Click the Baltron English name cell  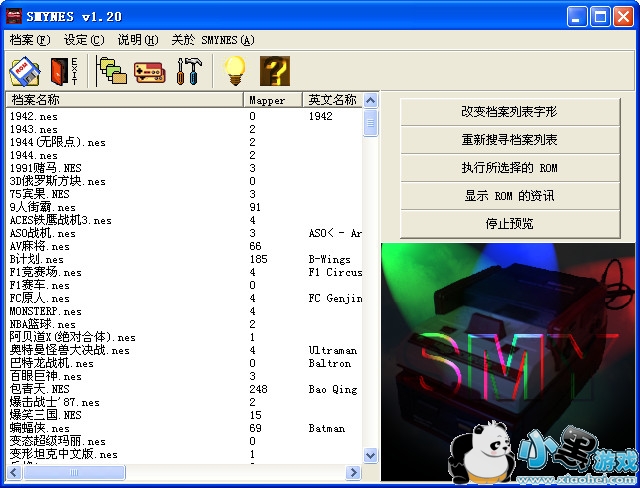click(x=330, y=364)
